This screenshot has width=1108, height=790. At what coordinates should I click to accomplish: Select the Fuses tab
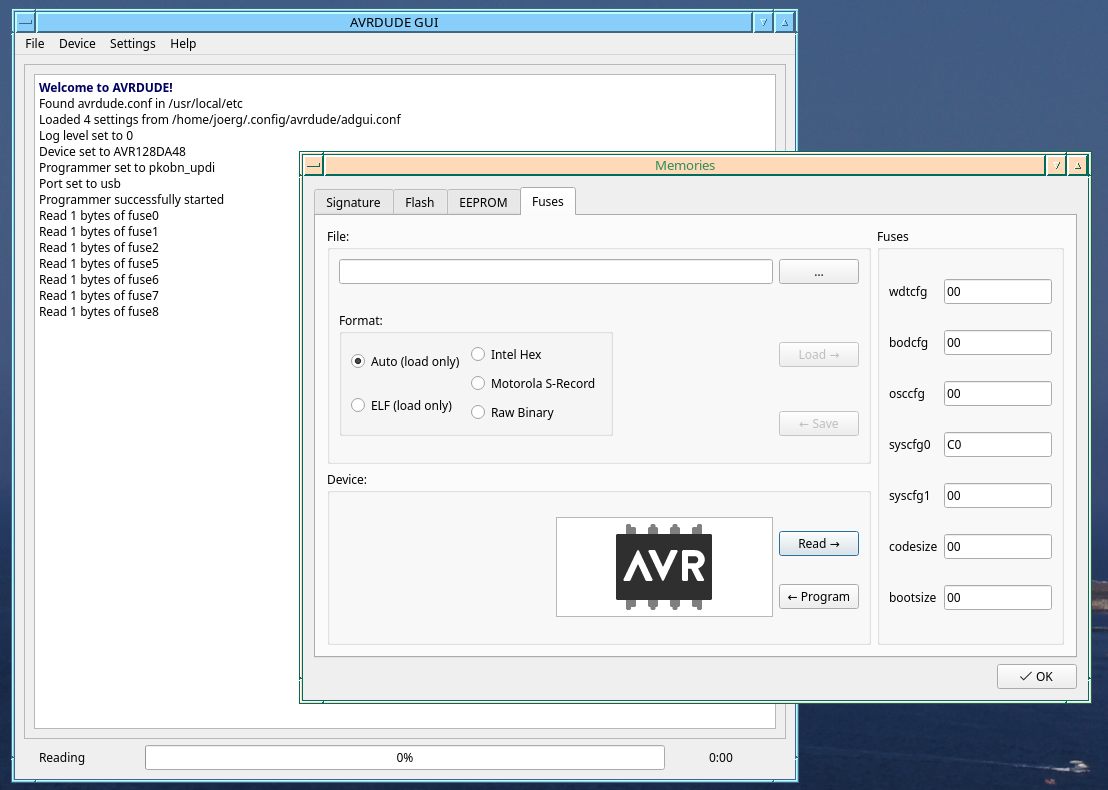pyautogui.click(x=548, y=201)
